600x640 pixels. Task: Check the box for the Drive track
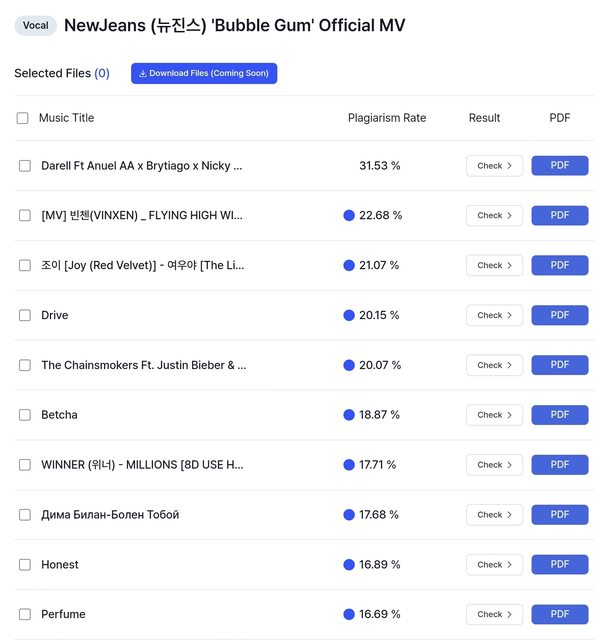click(25, 315)
